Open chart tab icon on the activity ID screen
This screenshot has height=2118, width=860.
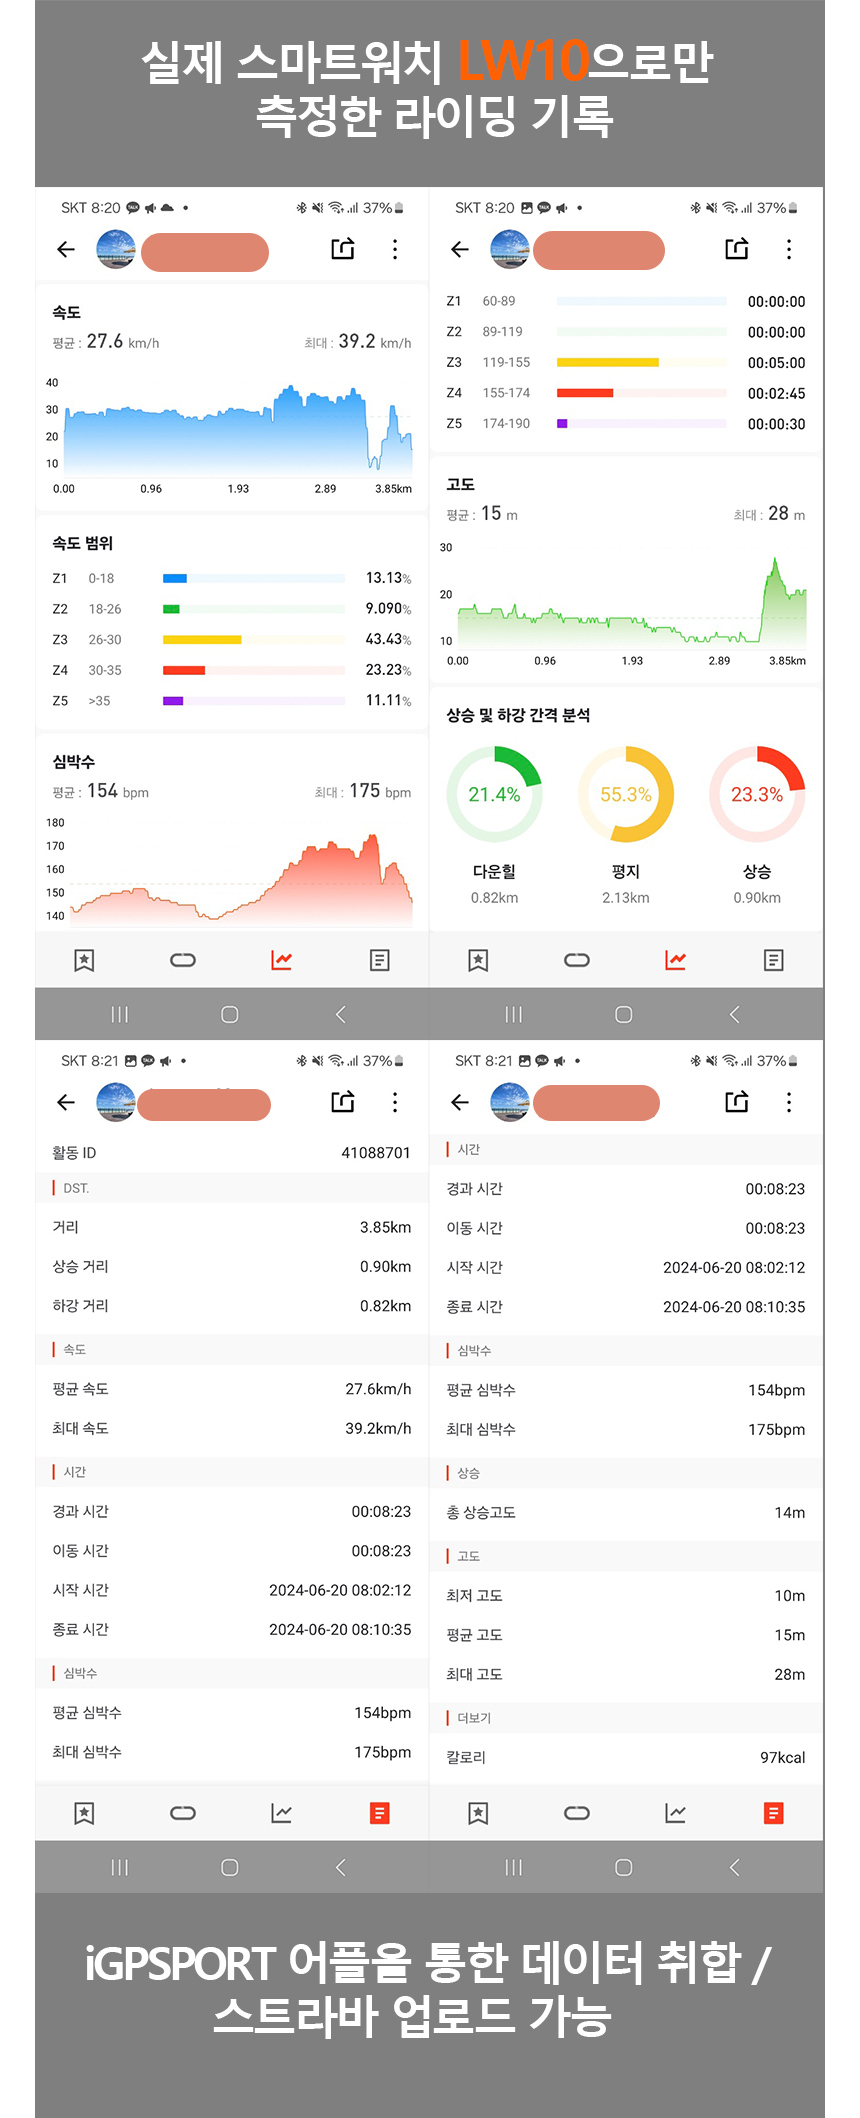tap(281, 1813)
